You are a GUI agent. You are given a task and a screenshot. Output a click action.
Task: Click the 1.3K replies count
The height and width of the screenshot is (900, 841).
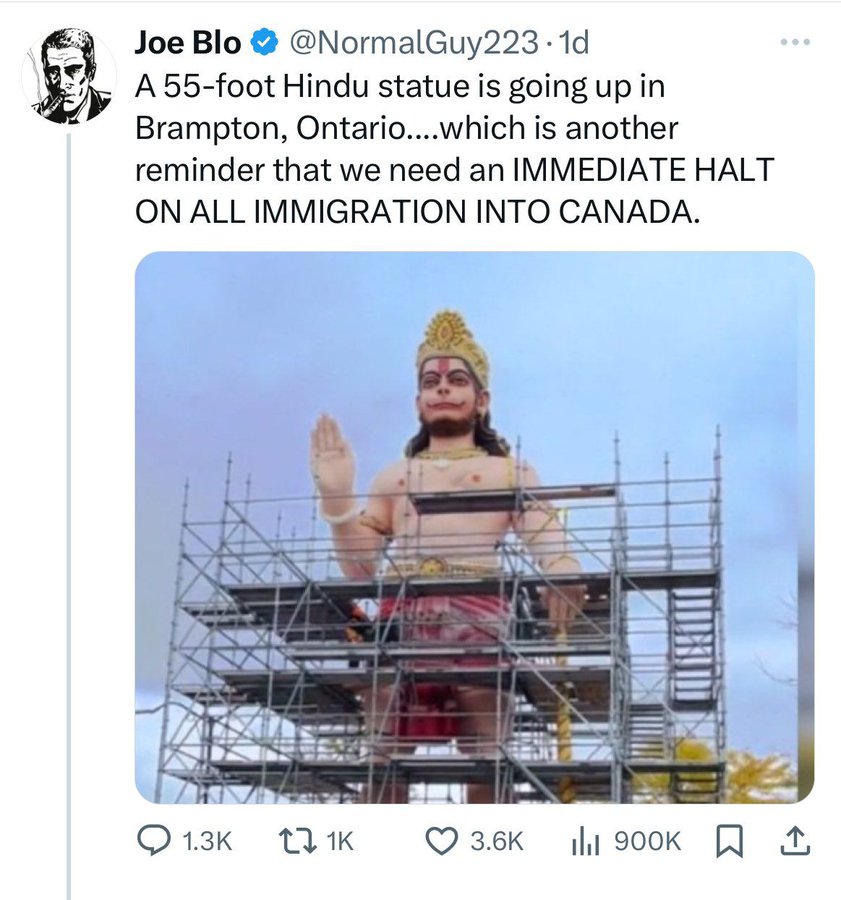[208, 843]
